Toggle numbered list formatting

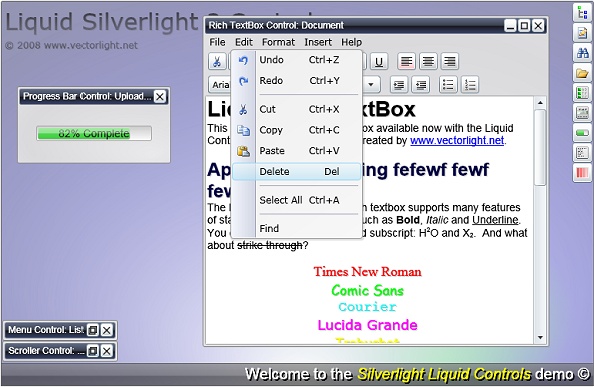(470, 84)
